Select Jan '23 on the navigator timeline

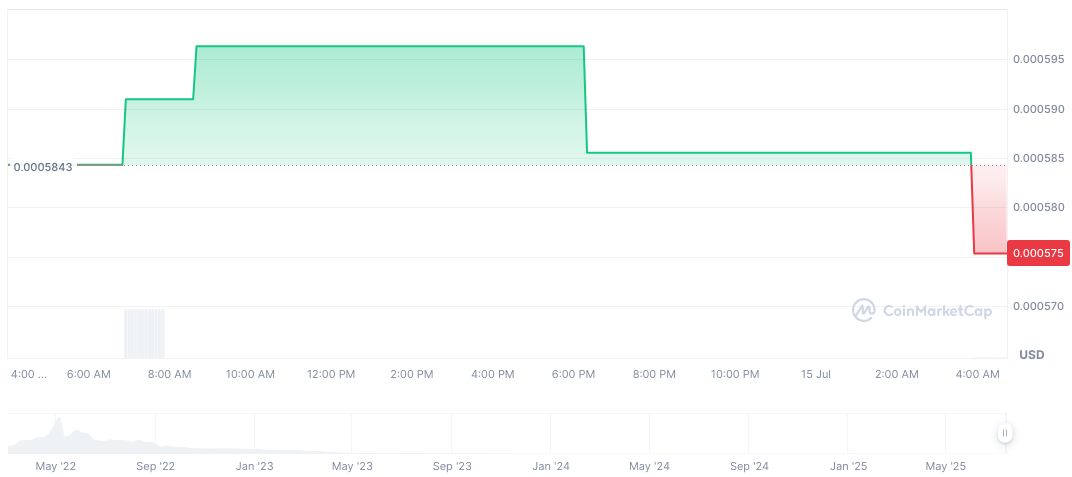(x=254, y=466)
